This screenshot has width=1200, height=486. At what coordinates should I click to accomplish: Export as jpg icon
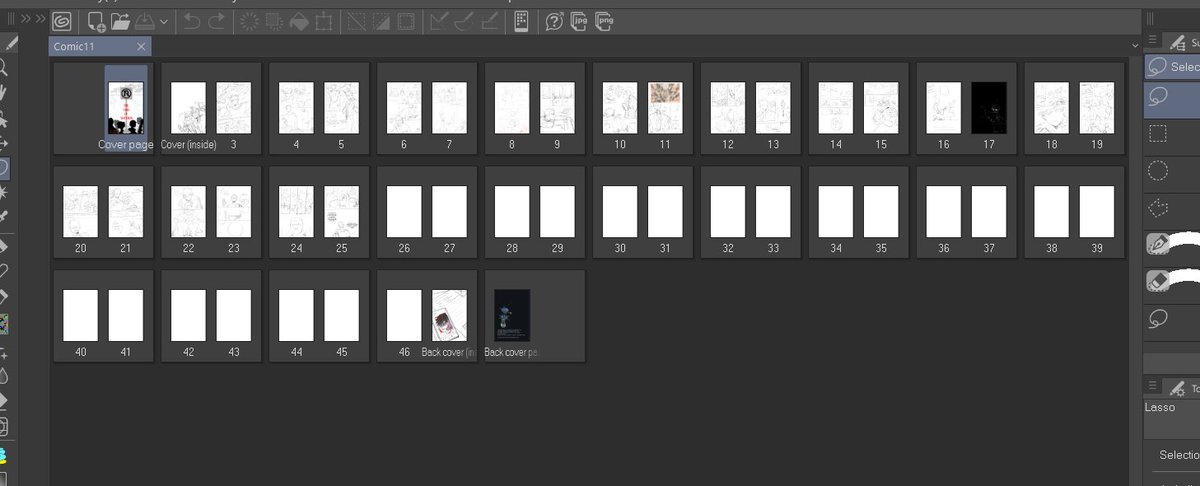pyautogui.click(x=580, y=20)
